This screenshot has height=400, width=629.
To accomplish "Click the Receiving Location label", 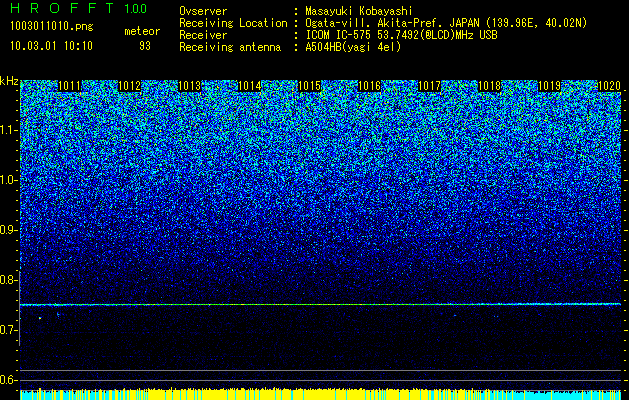I will [233, 23].
